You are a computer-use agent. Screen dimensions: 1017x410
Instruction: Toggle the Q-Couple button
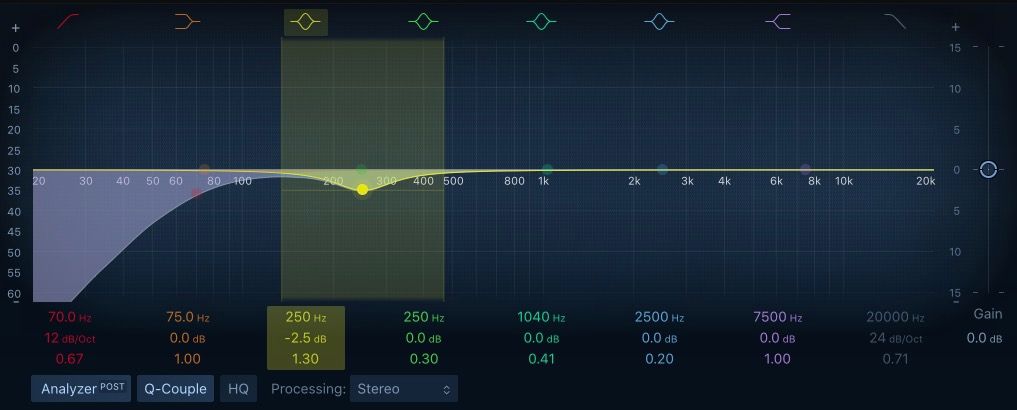click(175, 389)
